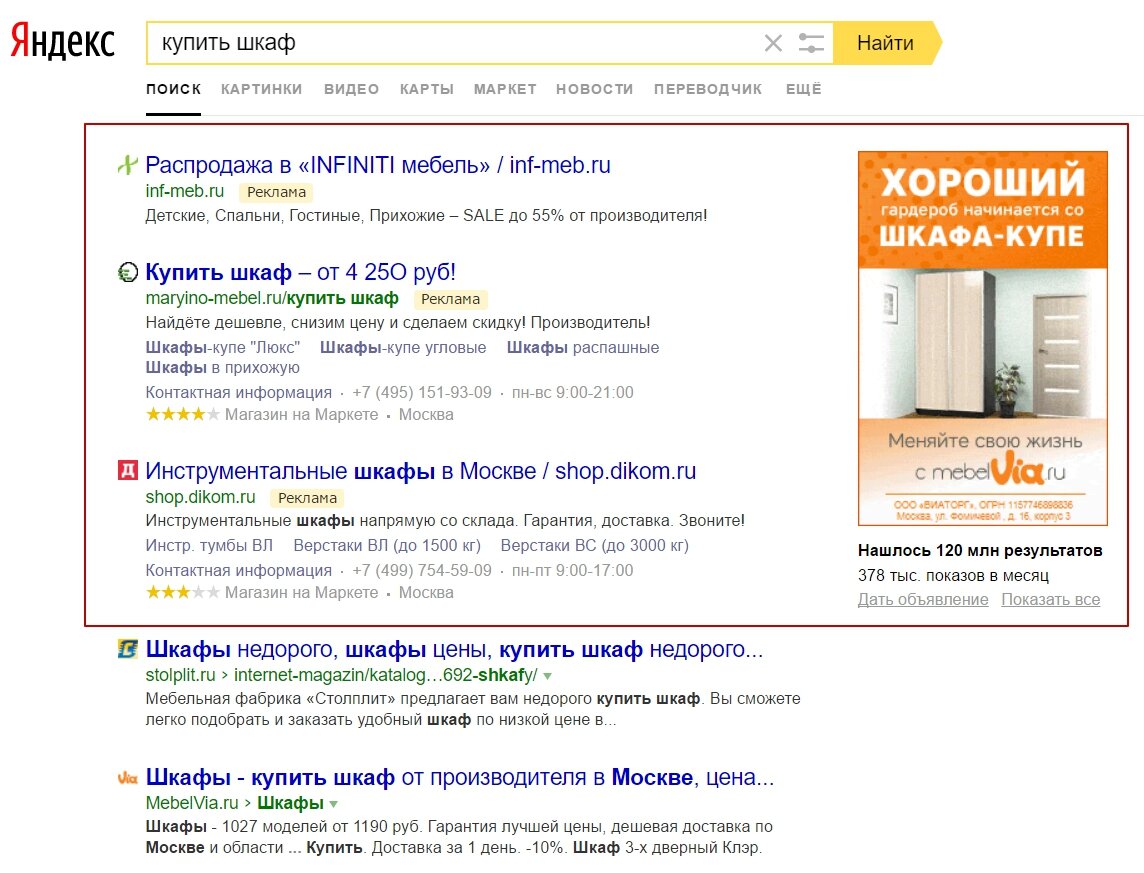Expand the stolplit.ru URL dropdown arrow
Viewport: 1144px width, 873px height.
[547, 676]
